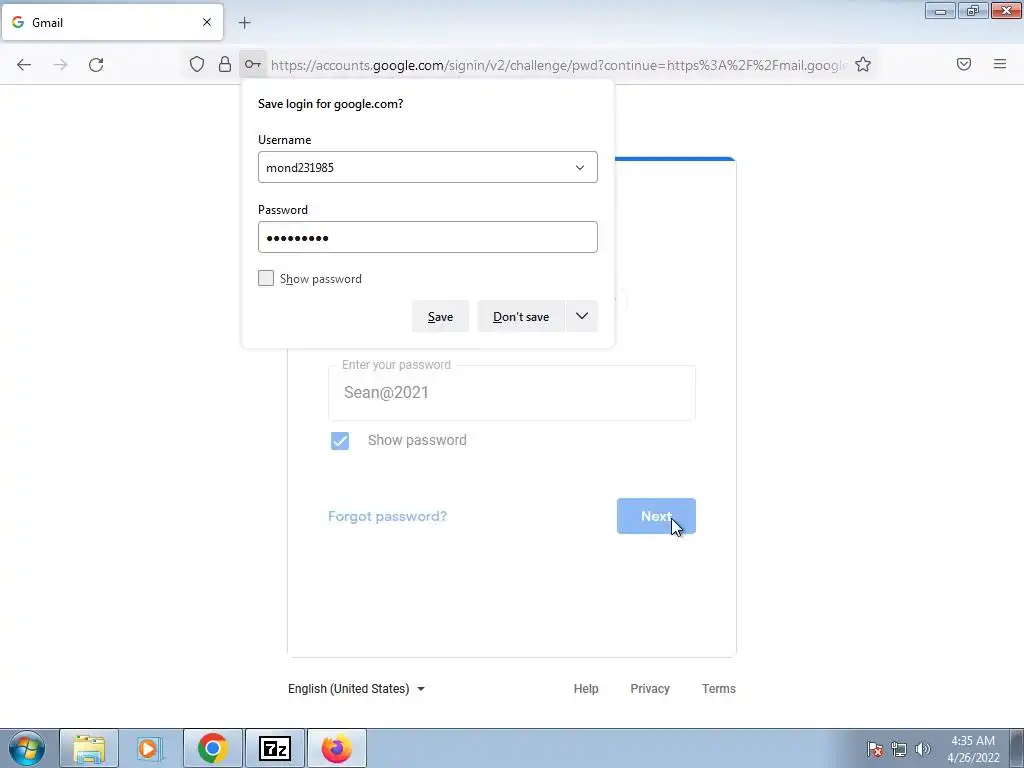Open the Action Center flag icon

(875, 749)
